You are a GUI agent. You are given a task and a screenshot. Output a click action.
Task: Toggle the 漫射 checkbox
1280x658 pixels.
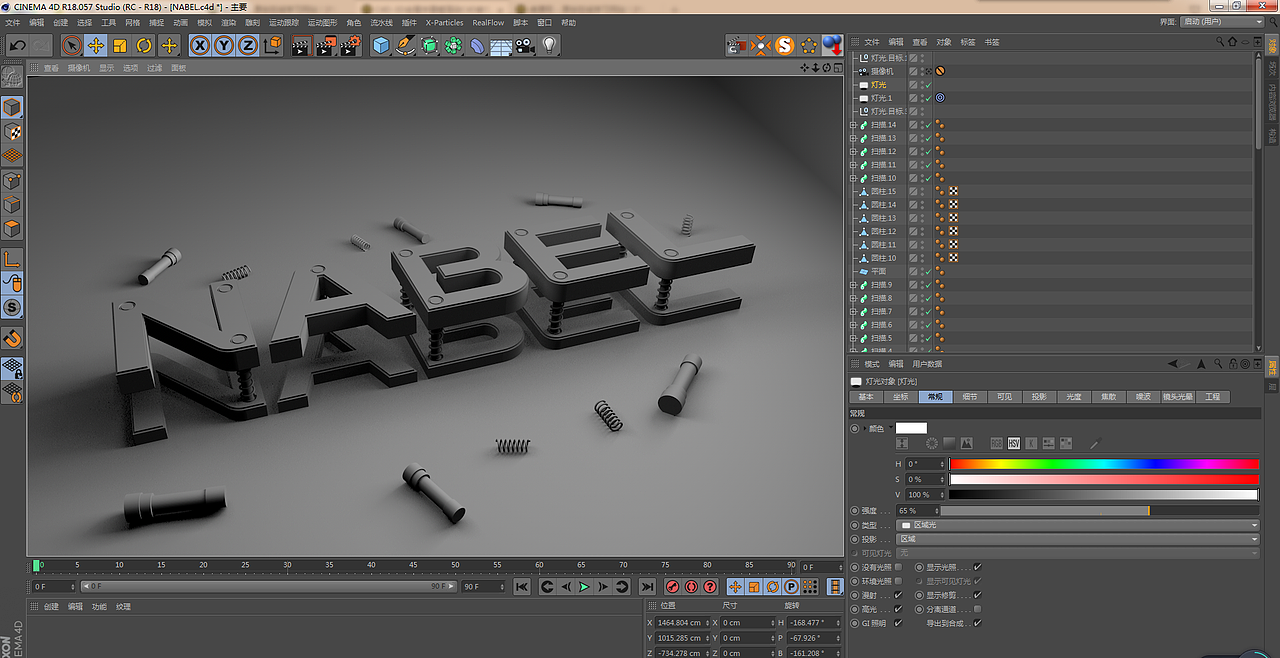(x=898, y=595)
